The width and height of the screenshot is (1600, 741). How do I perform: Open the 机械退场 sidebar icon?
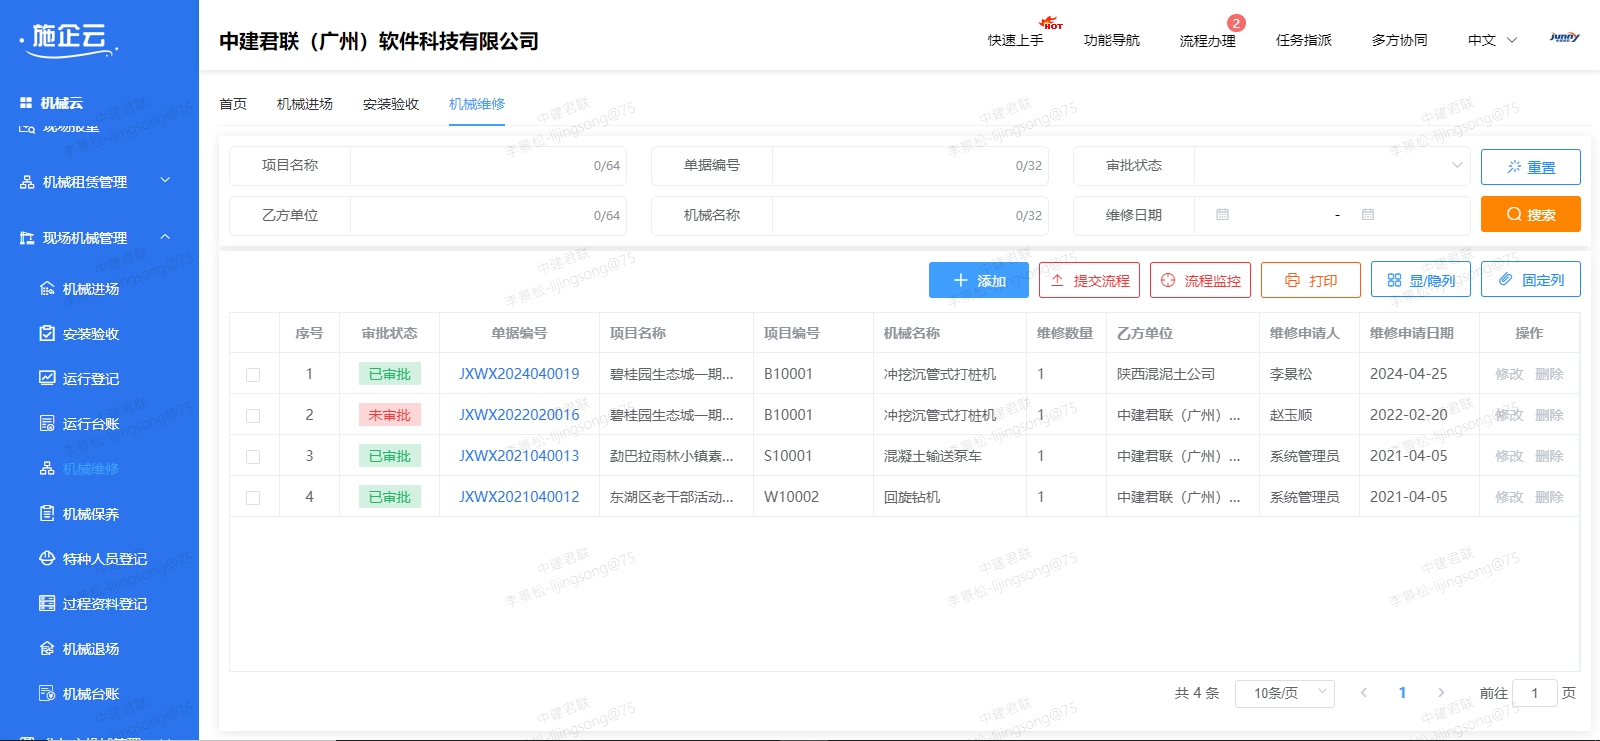[x=47, y=649]
